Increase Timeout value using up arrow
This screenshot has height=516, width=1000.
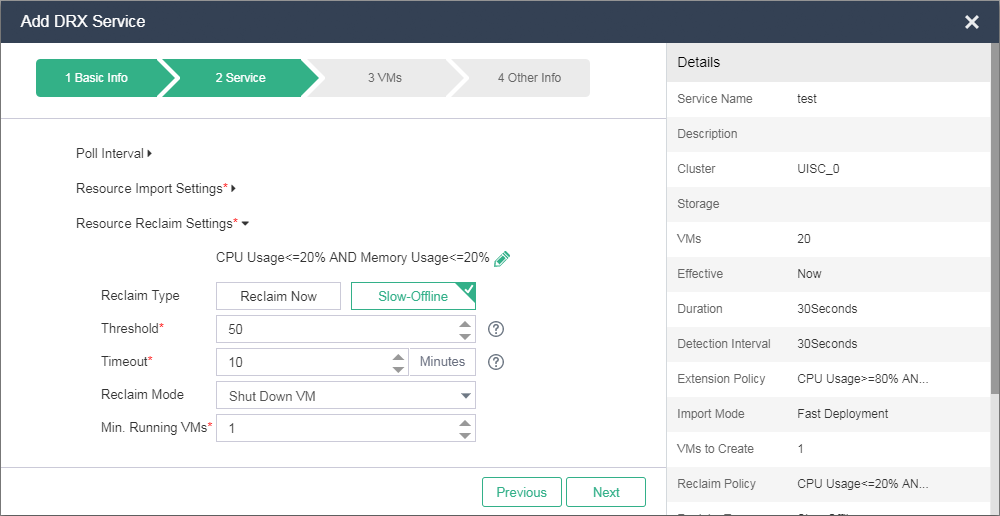point(398,357)
